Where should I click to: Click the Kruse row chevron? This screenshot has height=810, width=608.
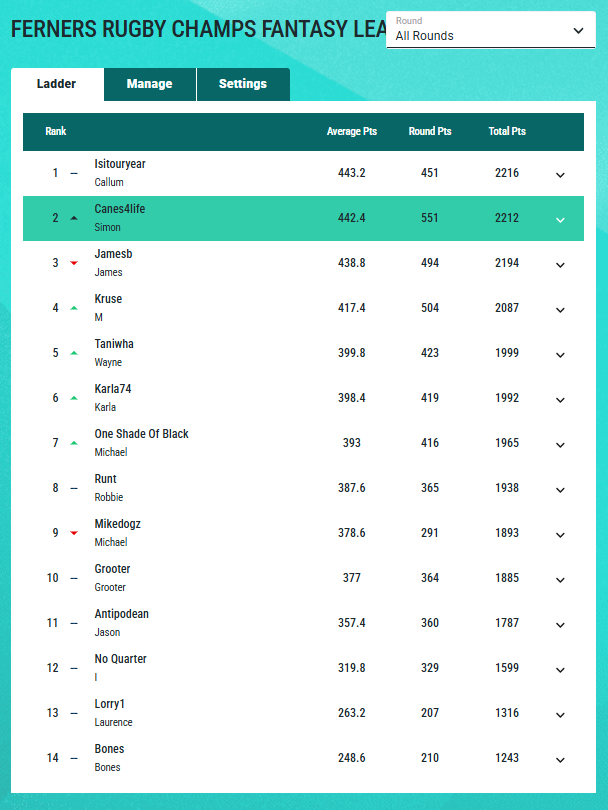[560, 309]
